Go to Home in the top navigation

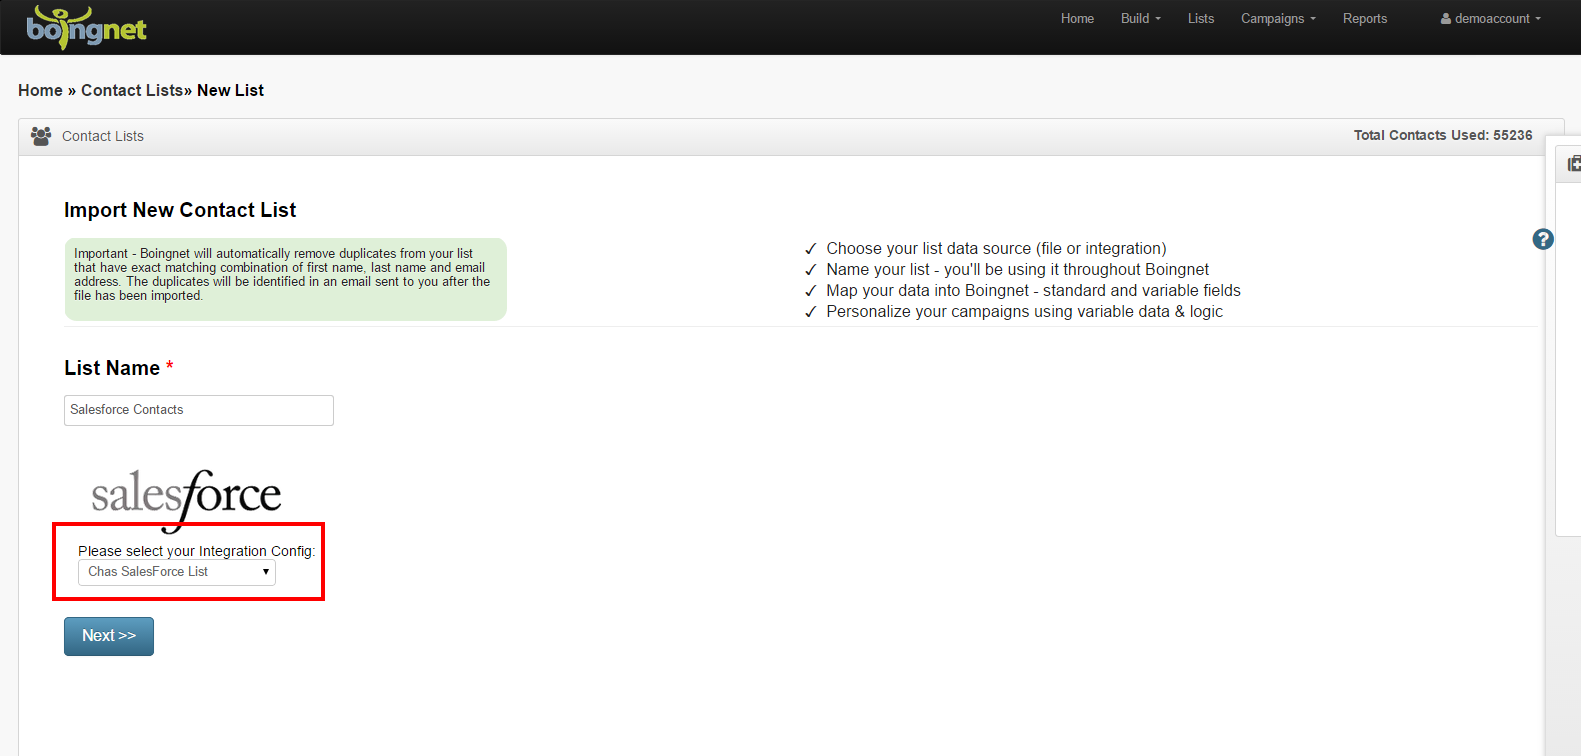(1077, 18)
